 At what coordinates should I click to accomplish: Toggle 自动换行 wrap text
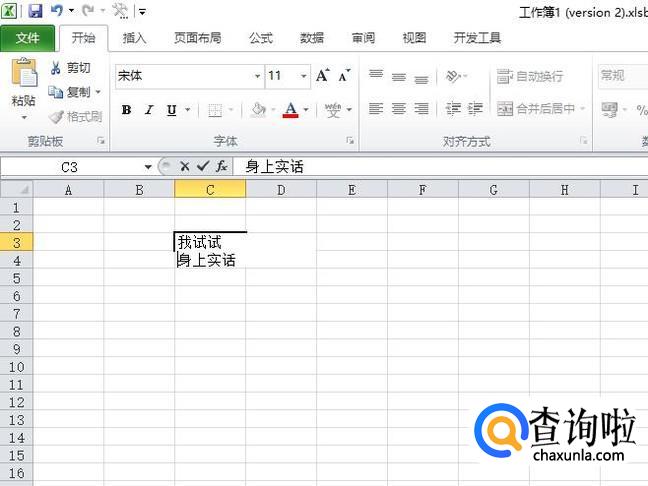(x=530, y=76)
